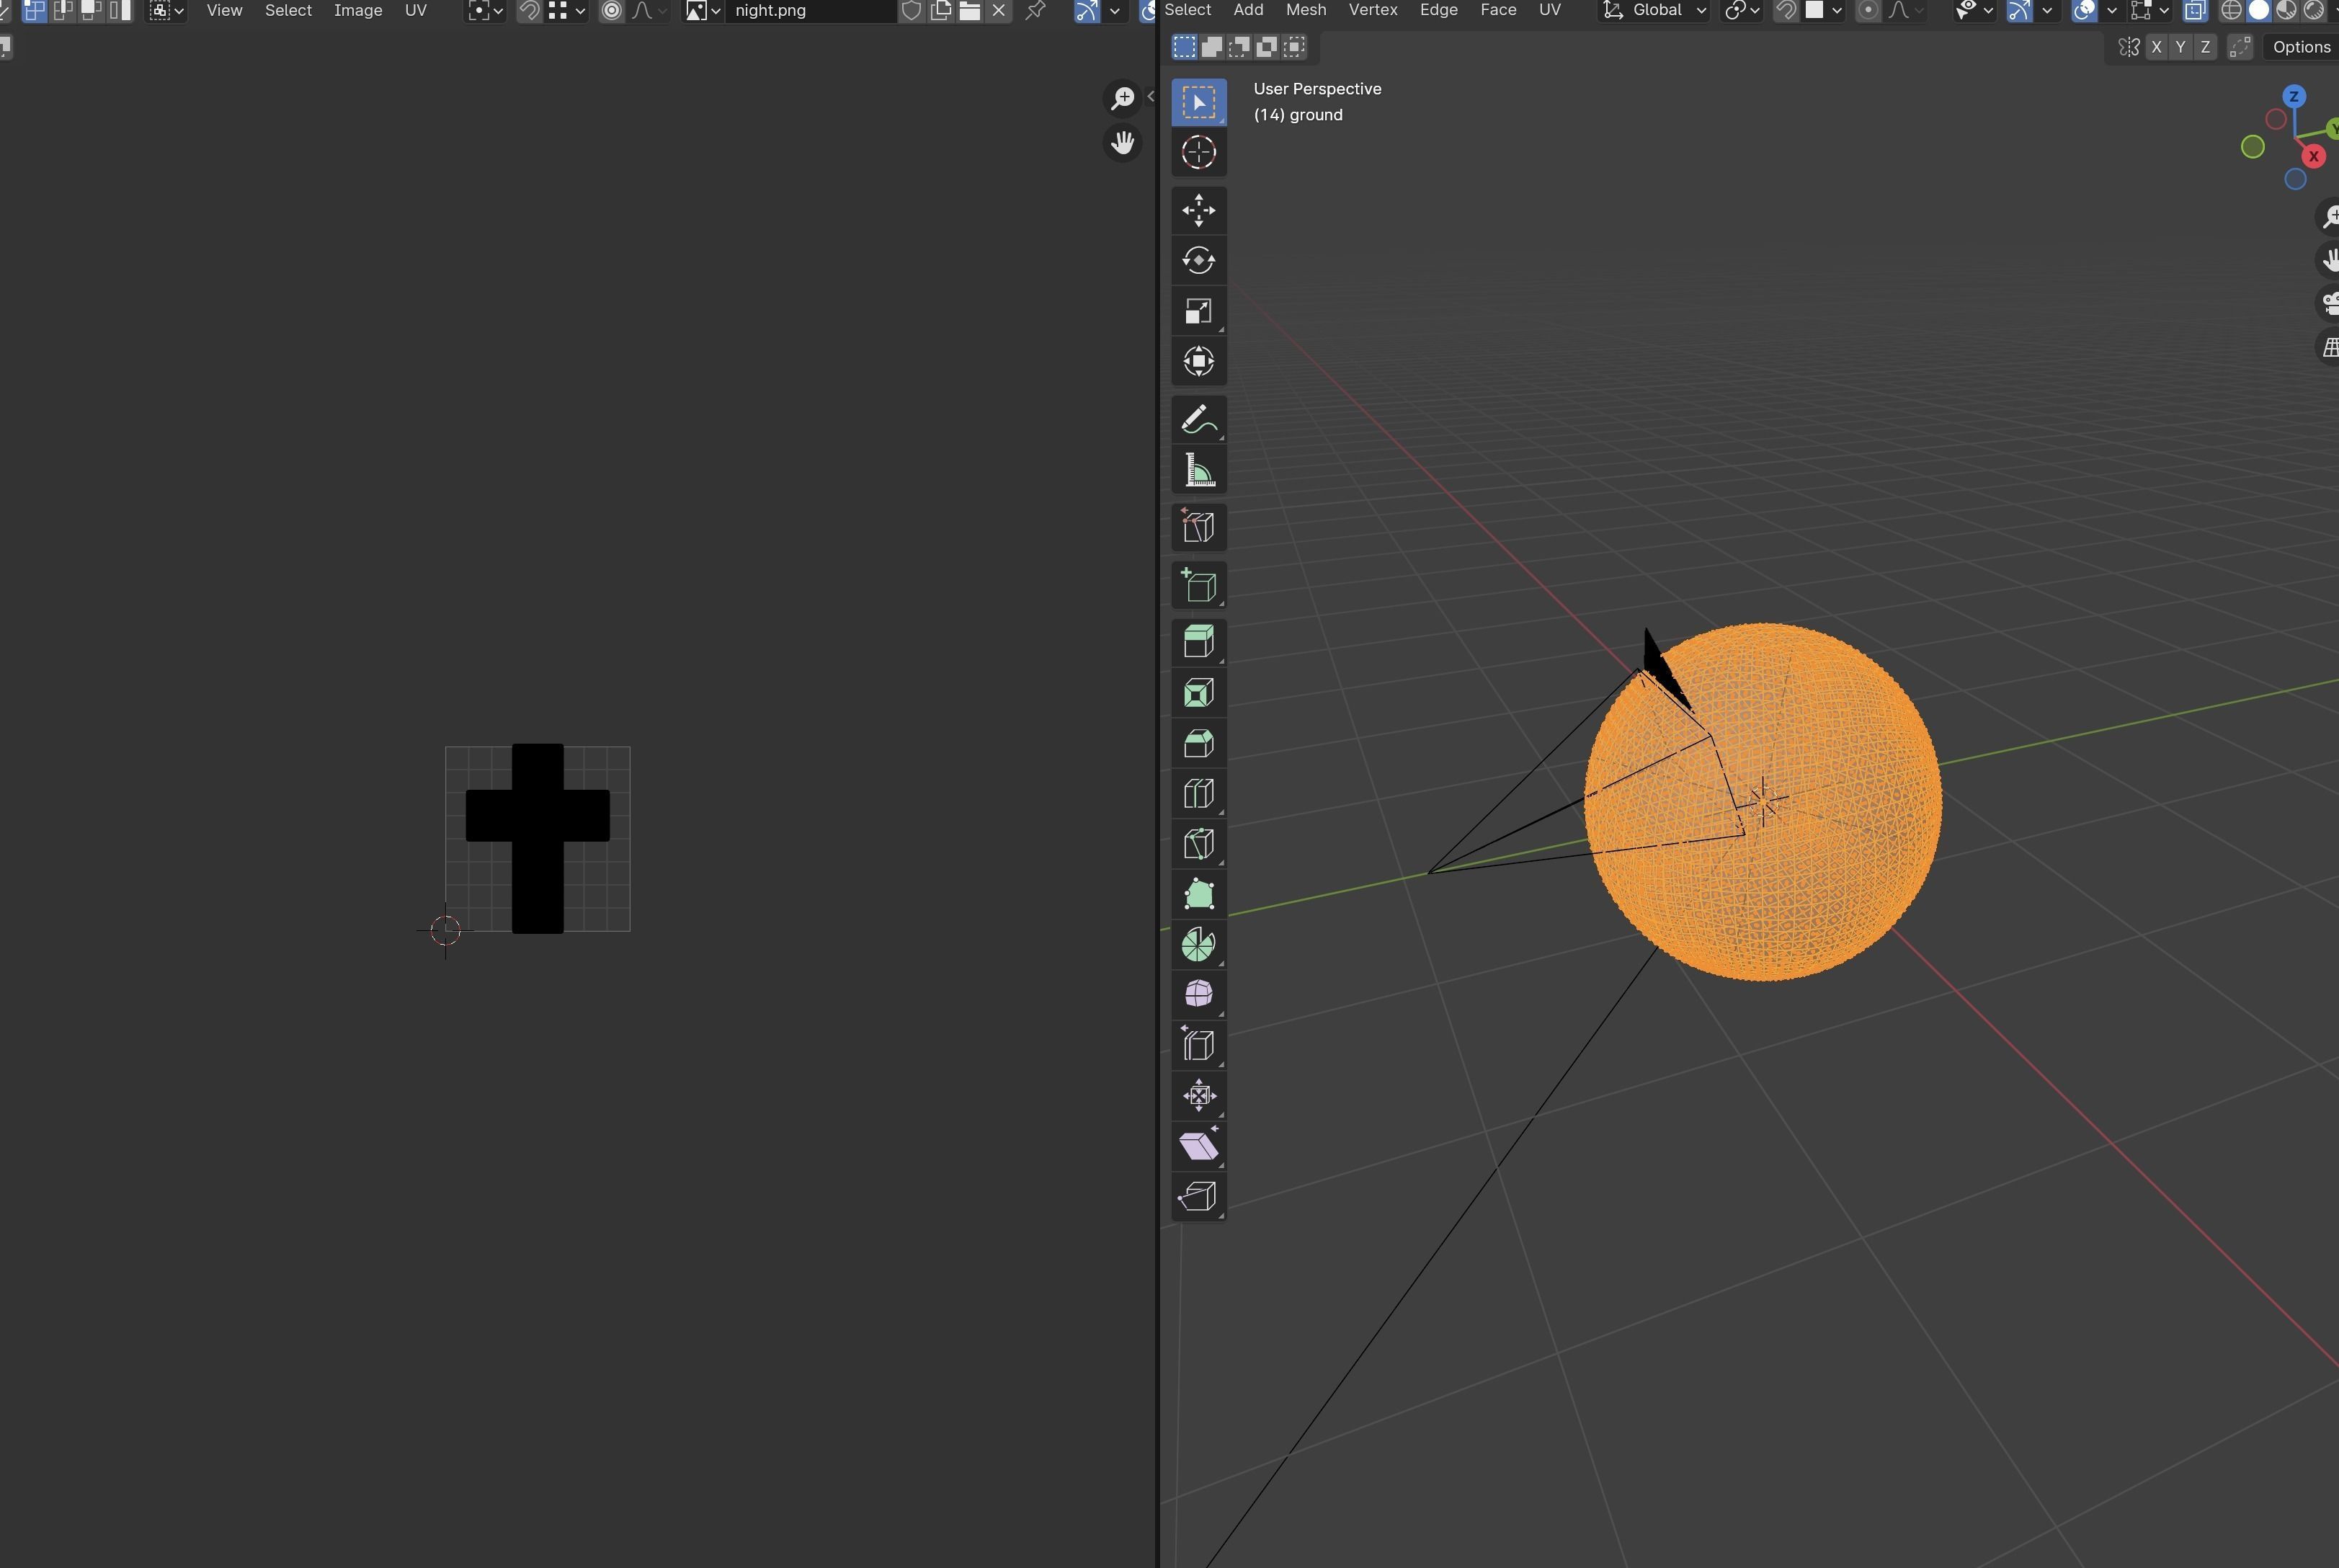Screen dimensions: 2339x1568
Task: Toggle X axis mirror
Action: click(2156, 47)
